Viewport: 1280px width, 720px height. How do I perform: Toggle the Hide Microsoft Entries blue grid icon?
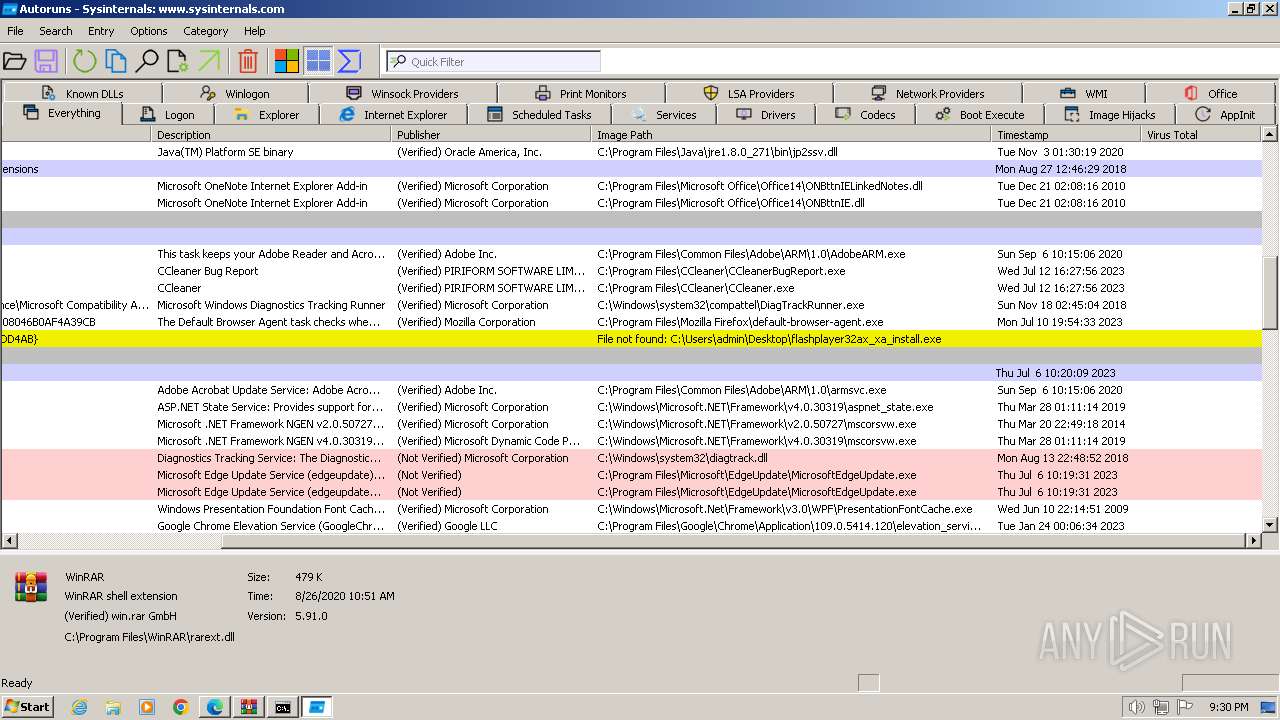[318, 61]
